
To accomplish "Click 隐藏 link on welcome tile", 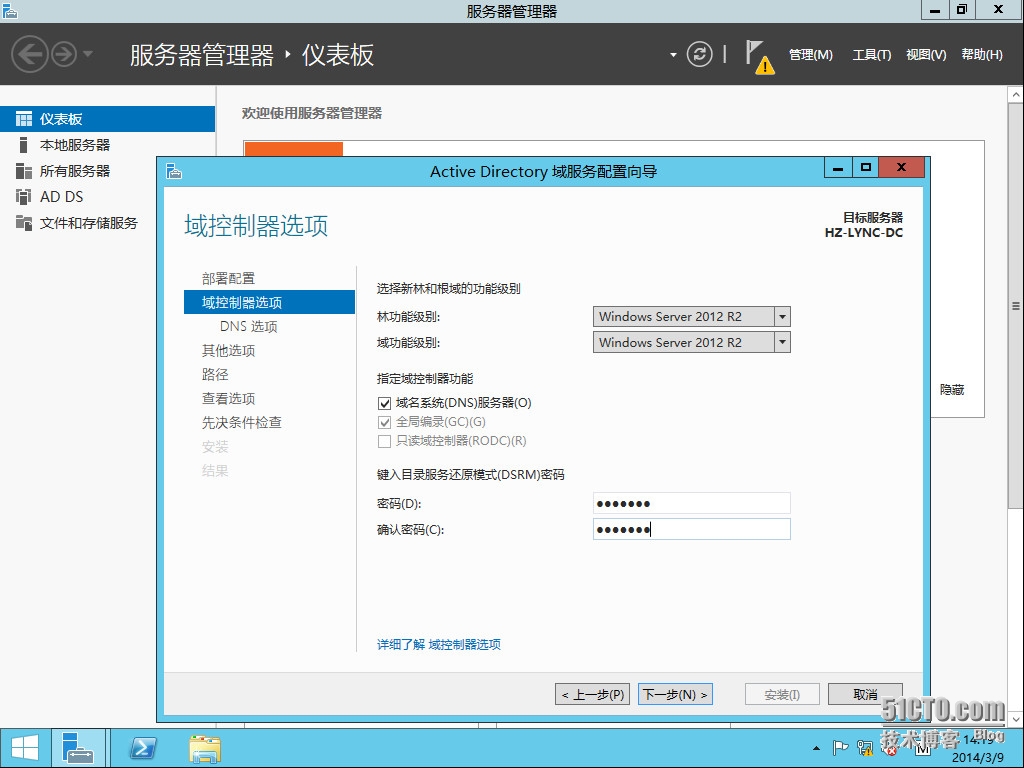I will (952, 390).
